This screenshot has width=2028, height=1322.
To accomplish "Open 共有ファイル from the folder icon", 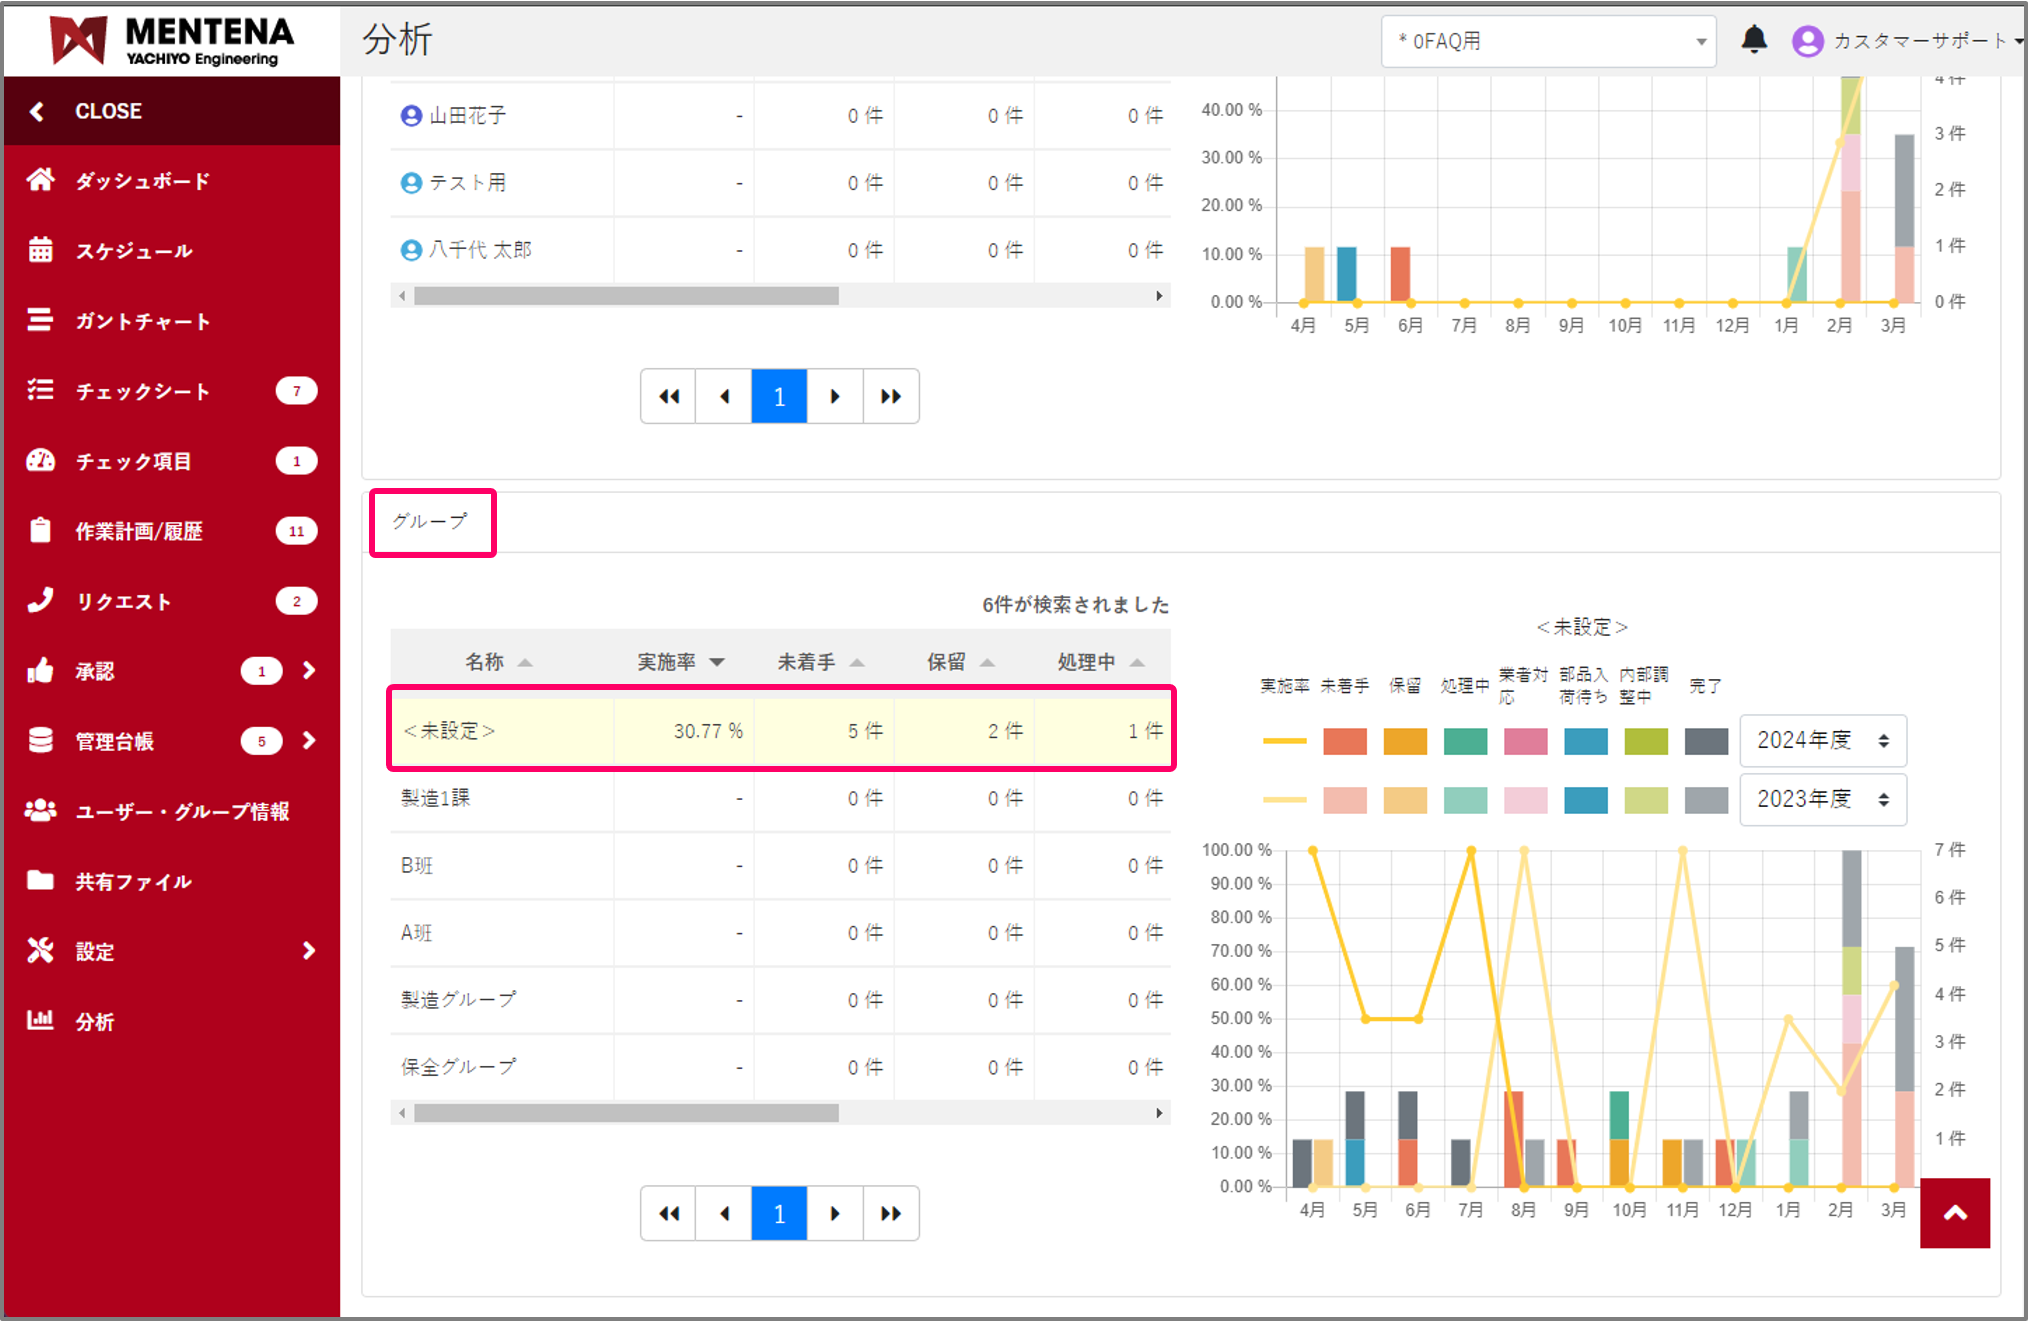I will (41, 881).
